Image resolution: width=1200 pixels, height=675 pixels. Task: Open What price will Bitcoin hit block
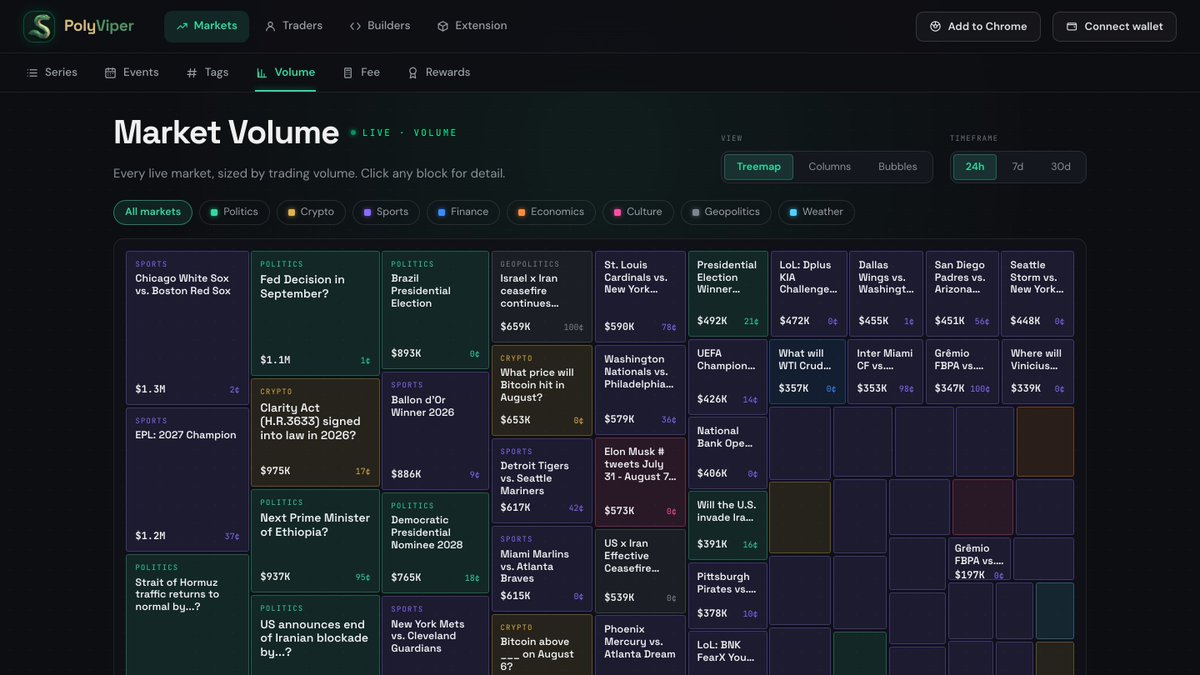point(542,390)
